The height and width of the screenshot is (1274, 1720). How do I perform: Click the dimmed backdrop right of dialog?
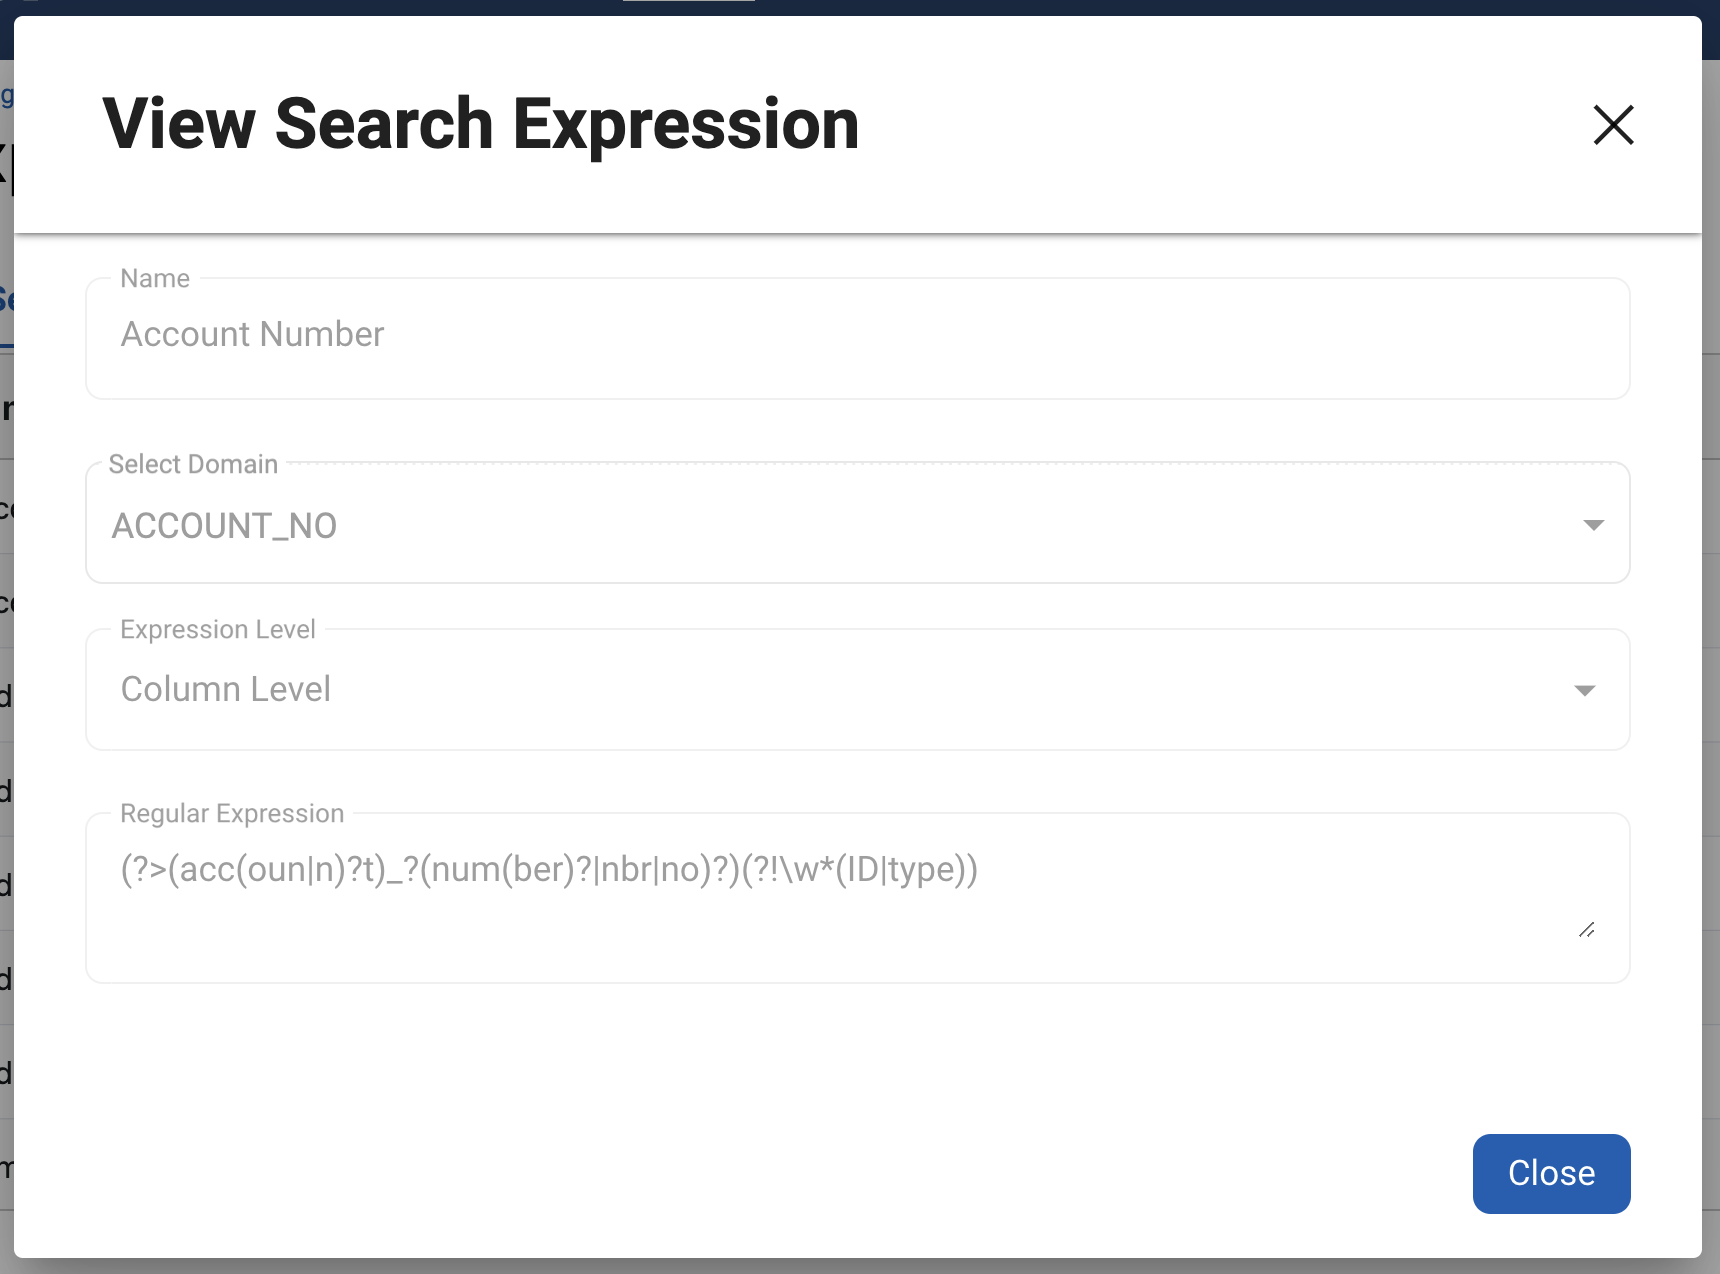(x=1711, y=700)
